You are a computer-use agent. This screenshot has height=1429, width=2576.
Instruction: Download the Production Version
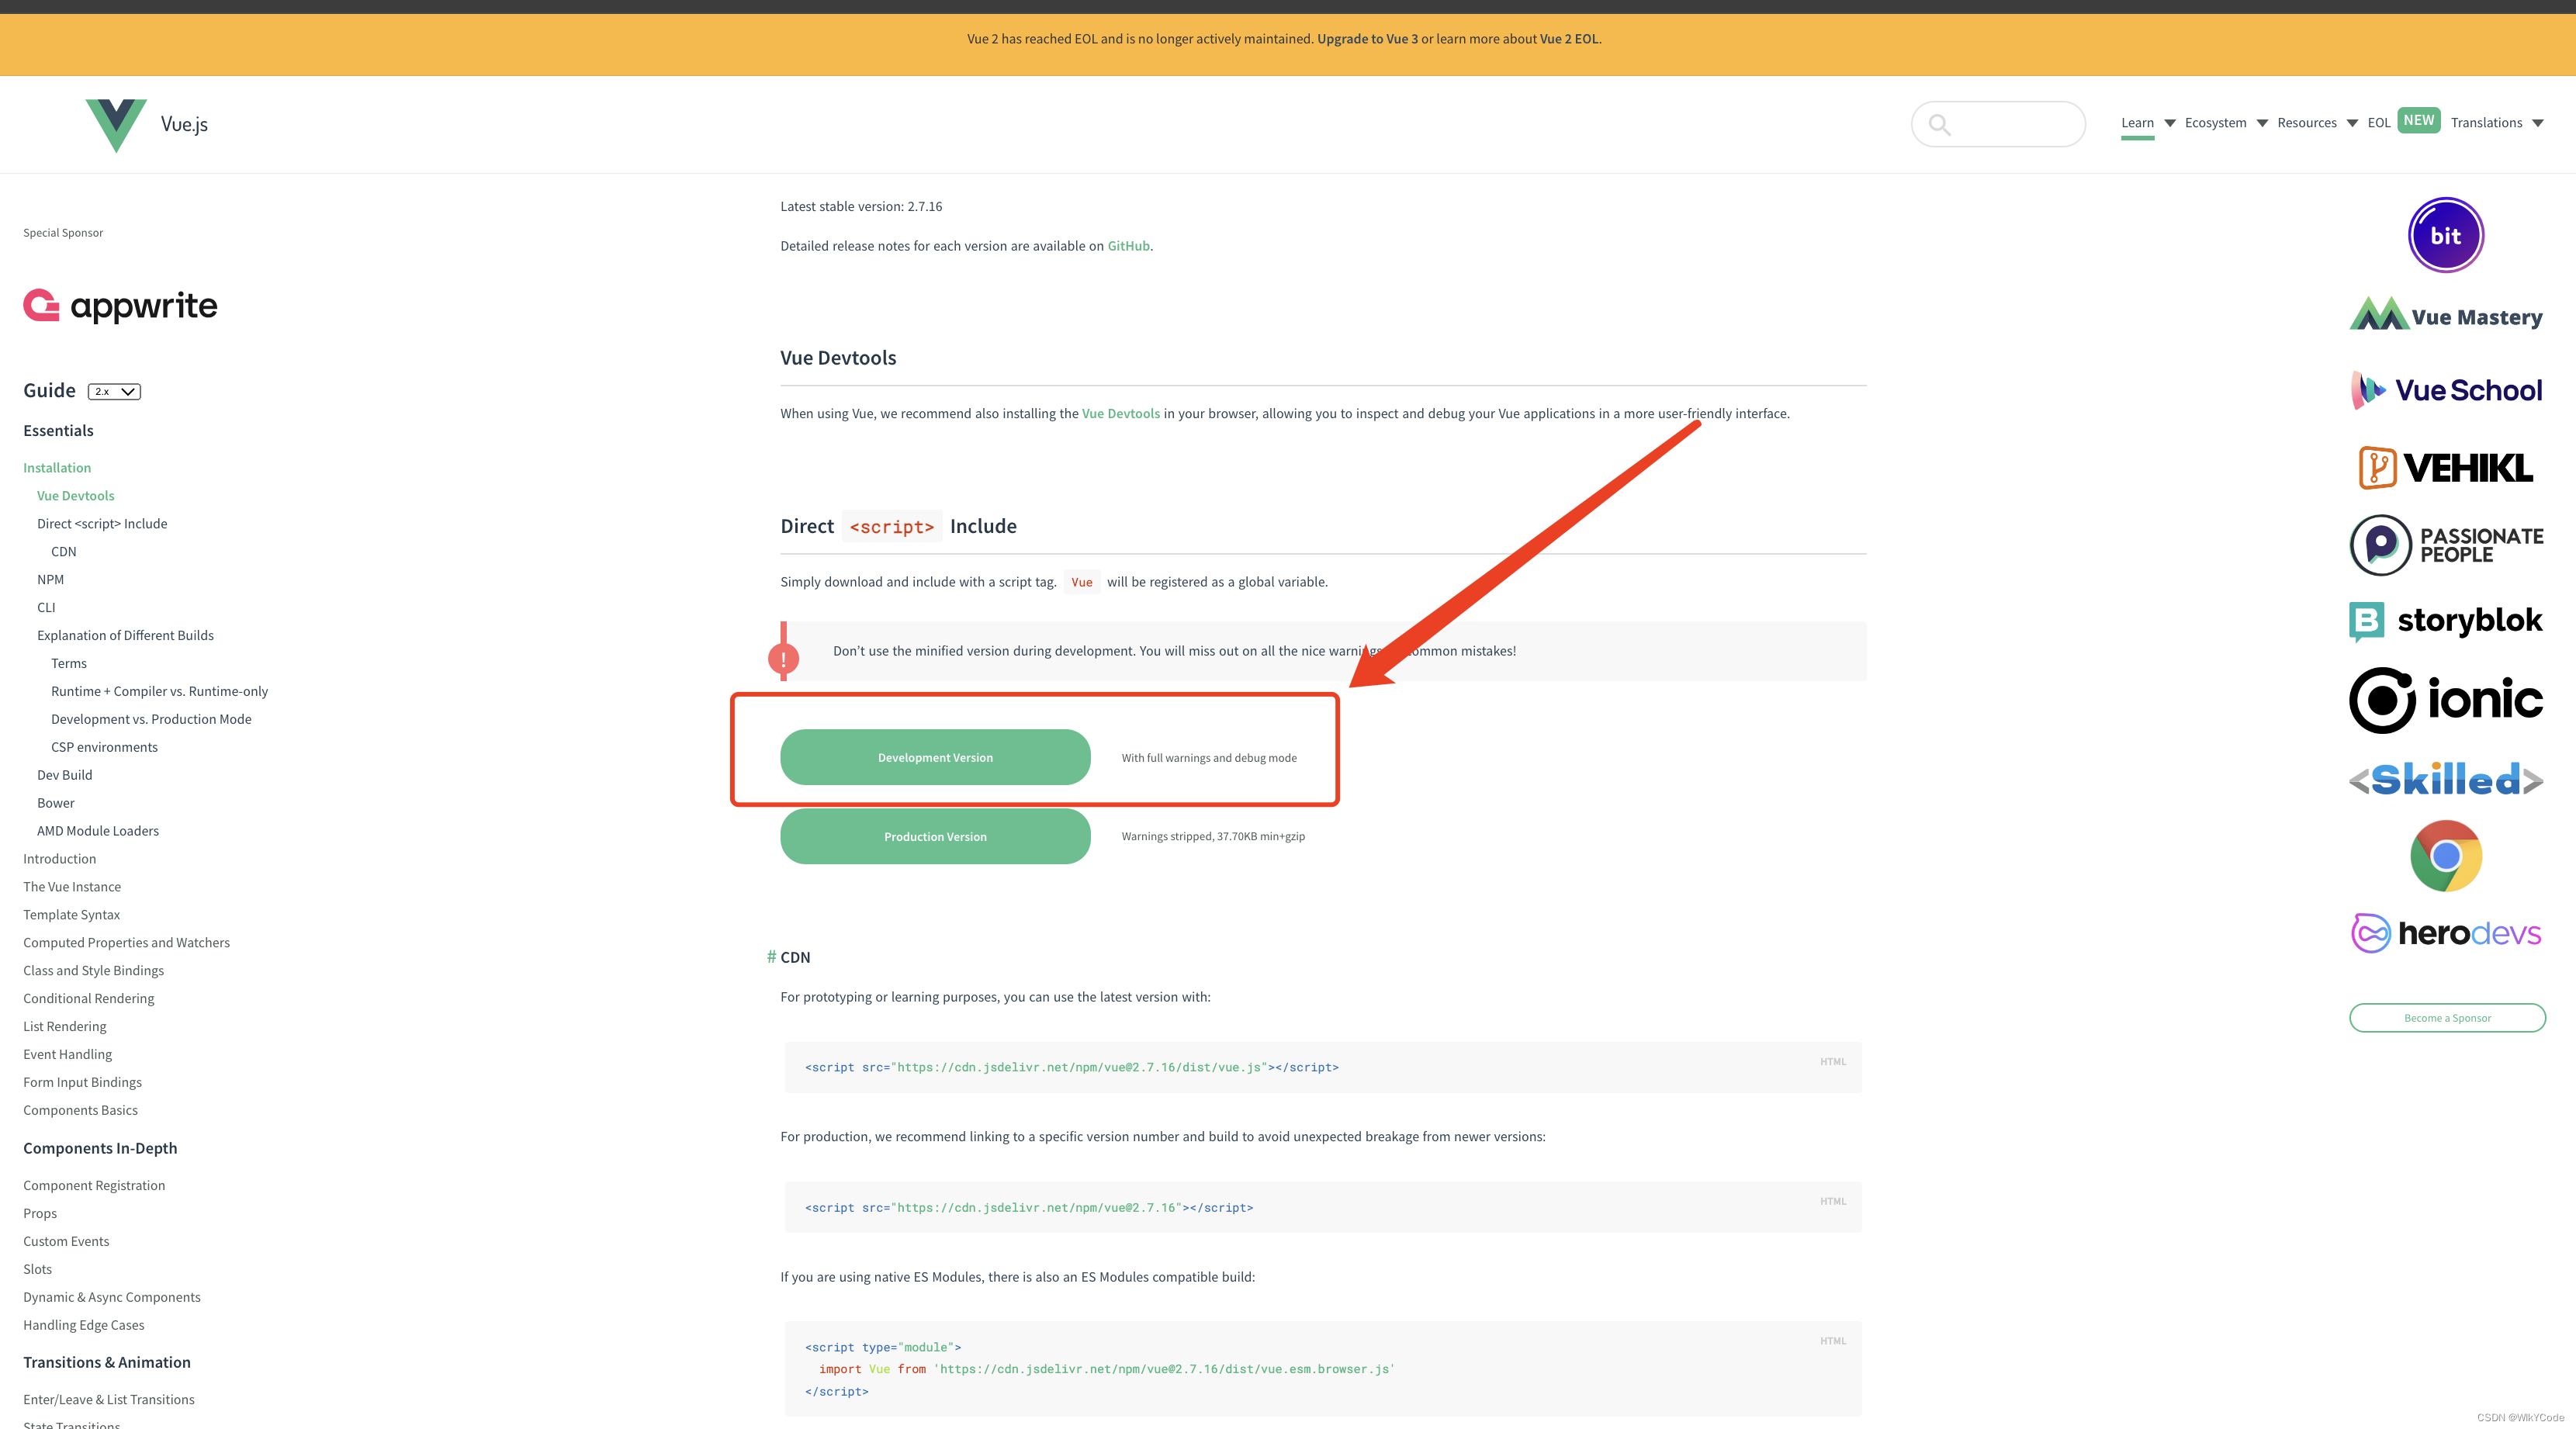point(935,836)
